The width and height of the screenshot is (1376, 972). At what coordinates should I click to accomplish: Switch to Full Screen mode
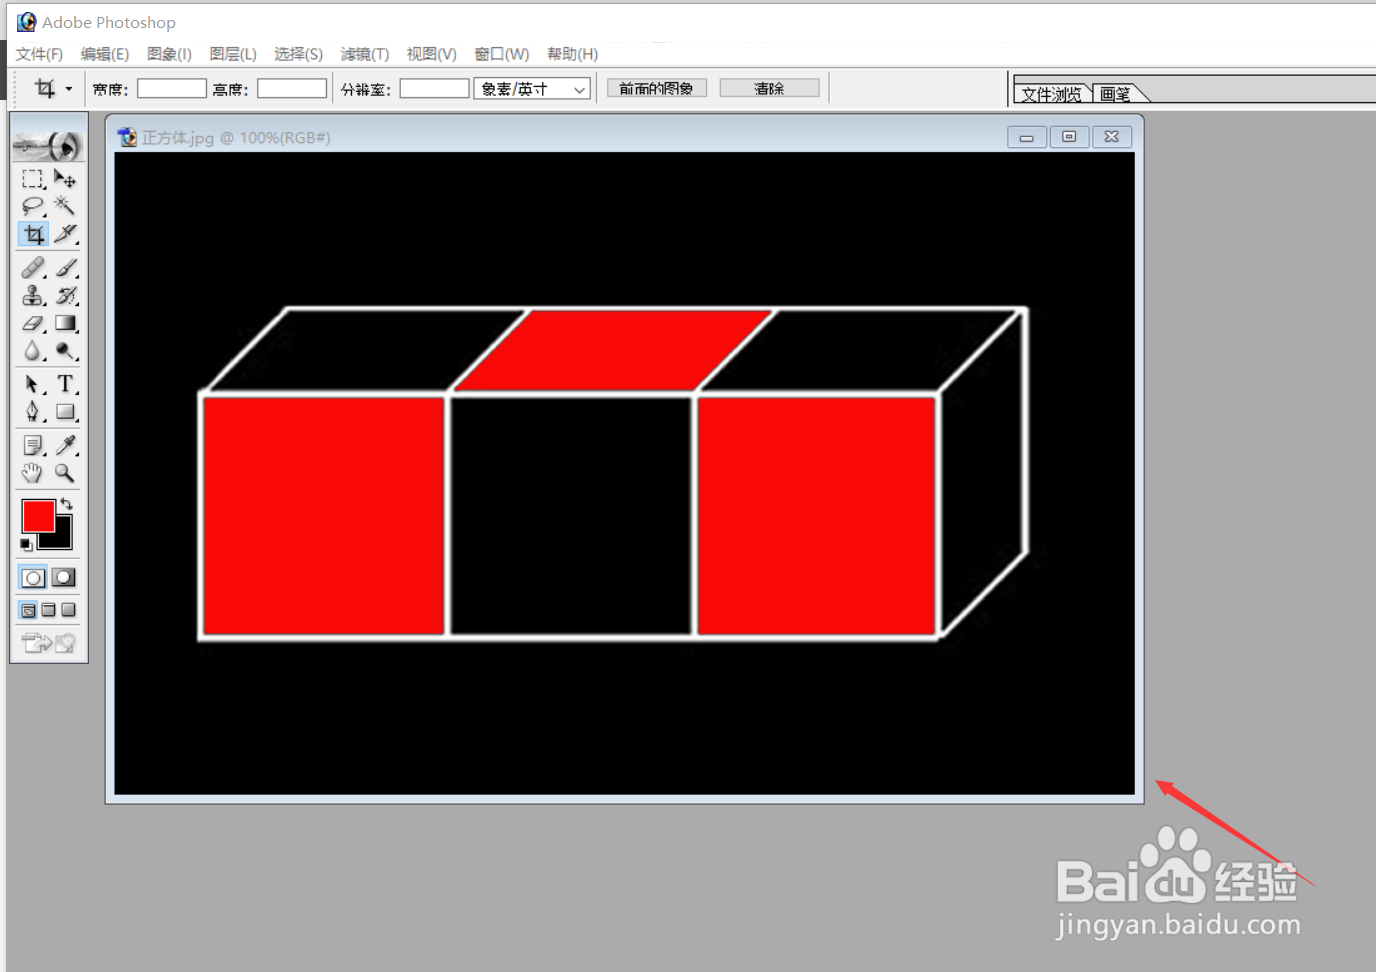tap(68, 610)
